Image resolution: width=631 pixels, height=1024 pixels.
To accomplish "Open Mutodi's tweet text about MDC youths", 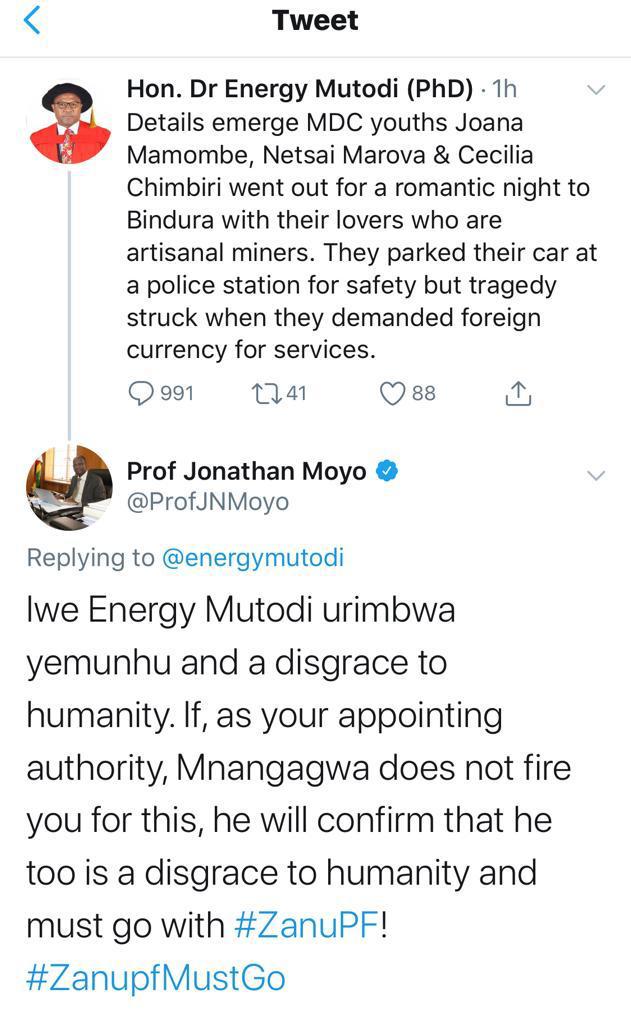I will coord(360,236).
